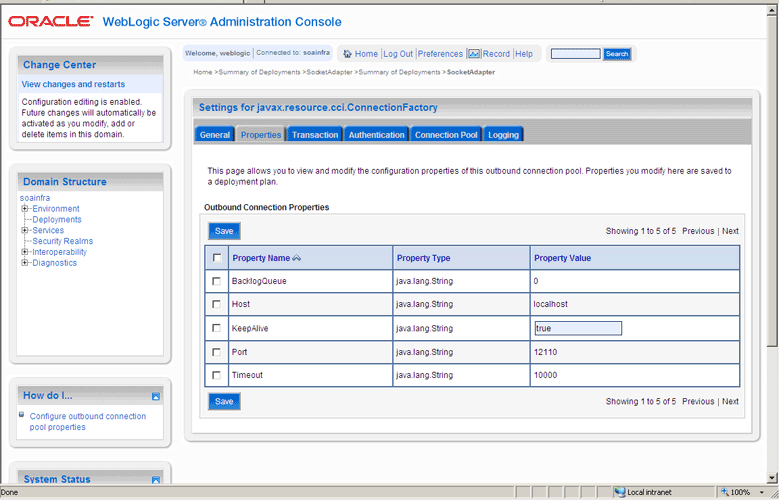The height and width of the screenshot is (500, 779).
Task: Click the Timeout value 10000
Action: pyautogui.click(x=545, y=375)
